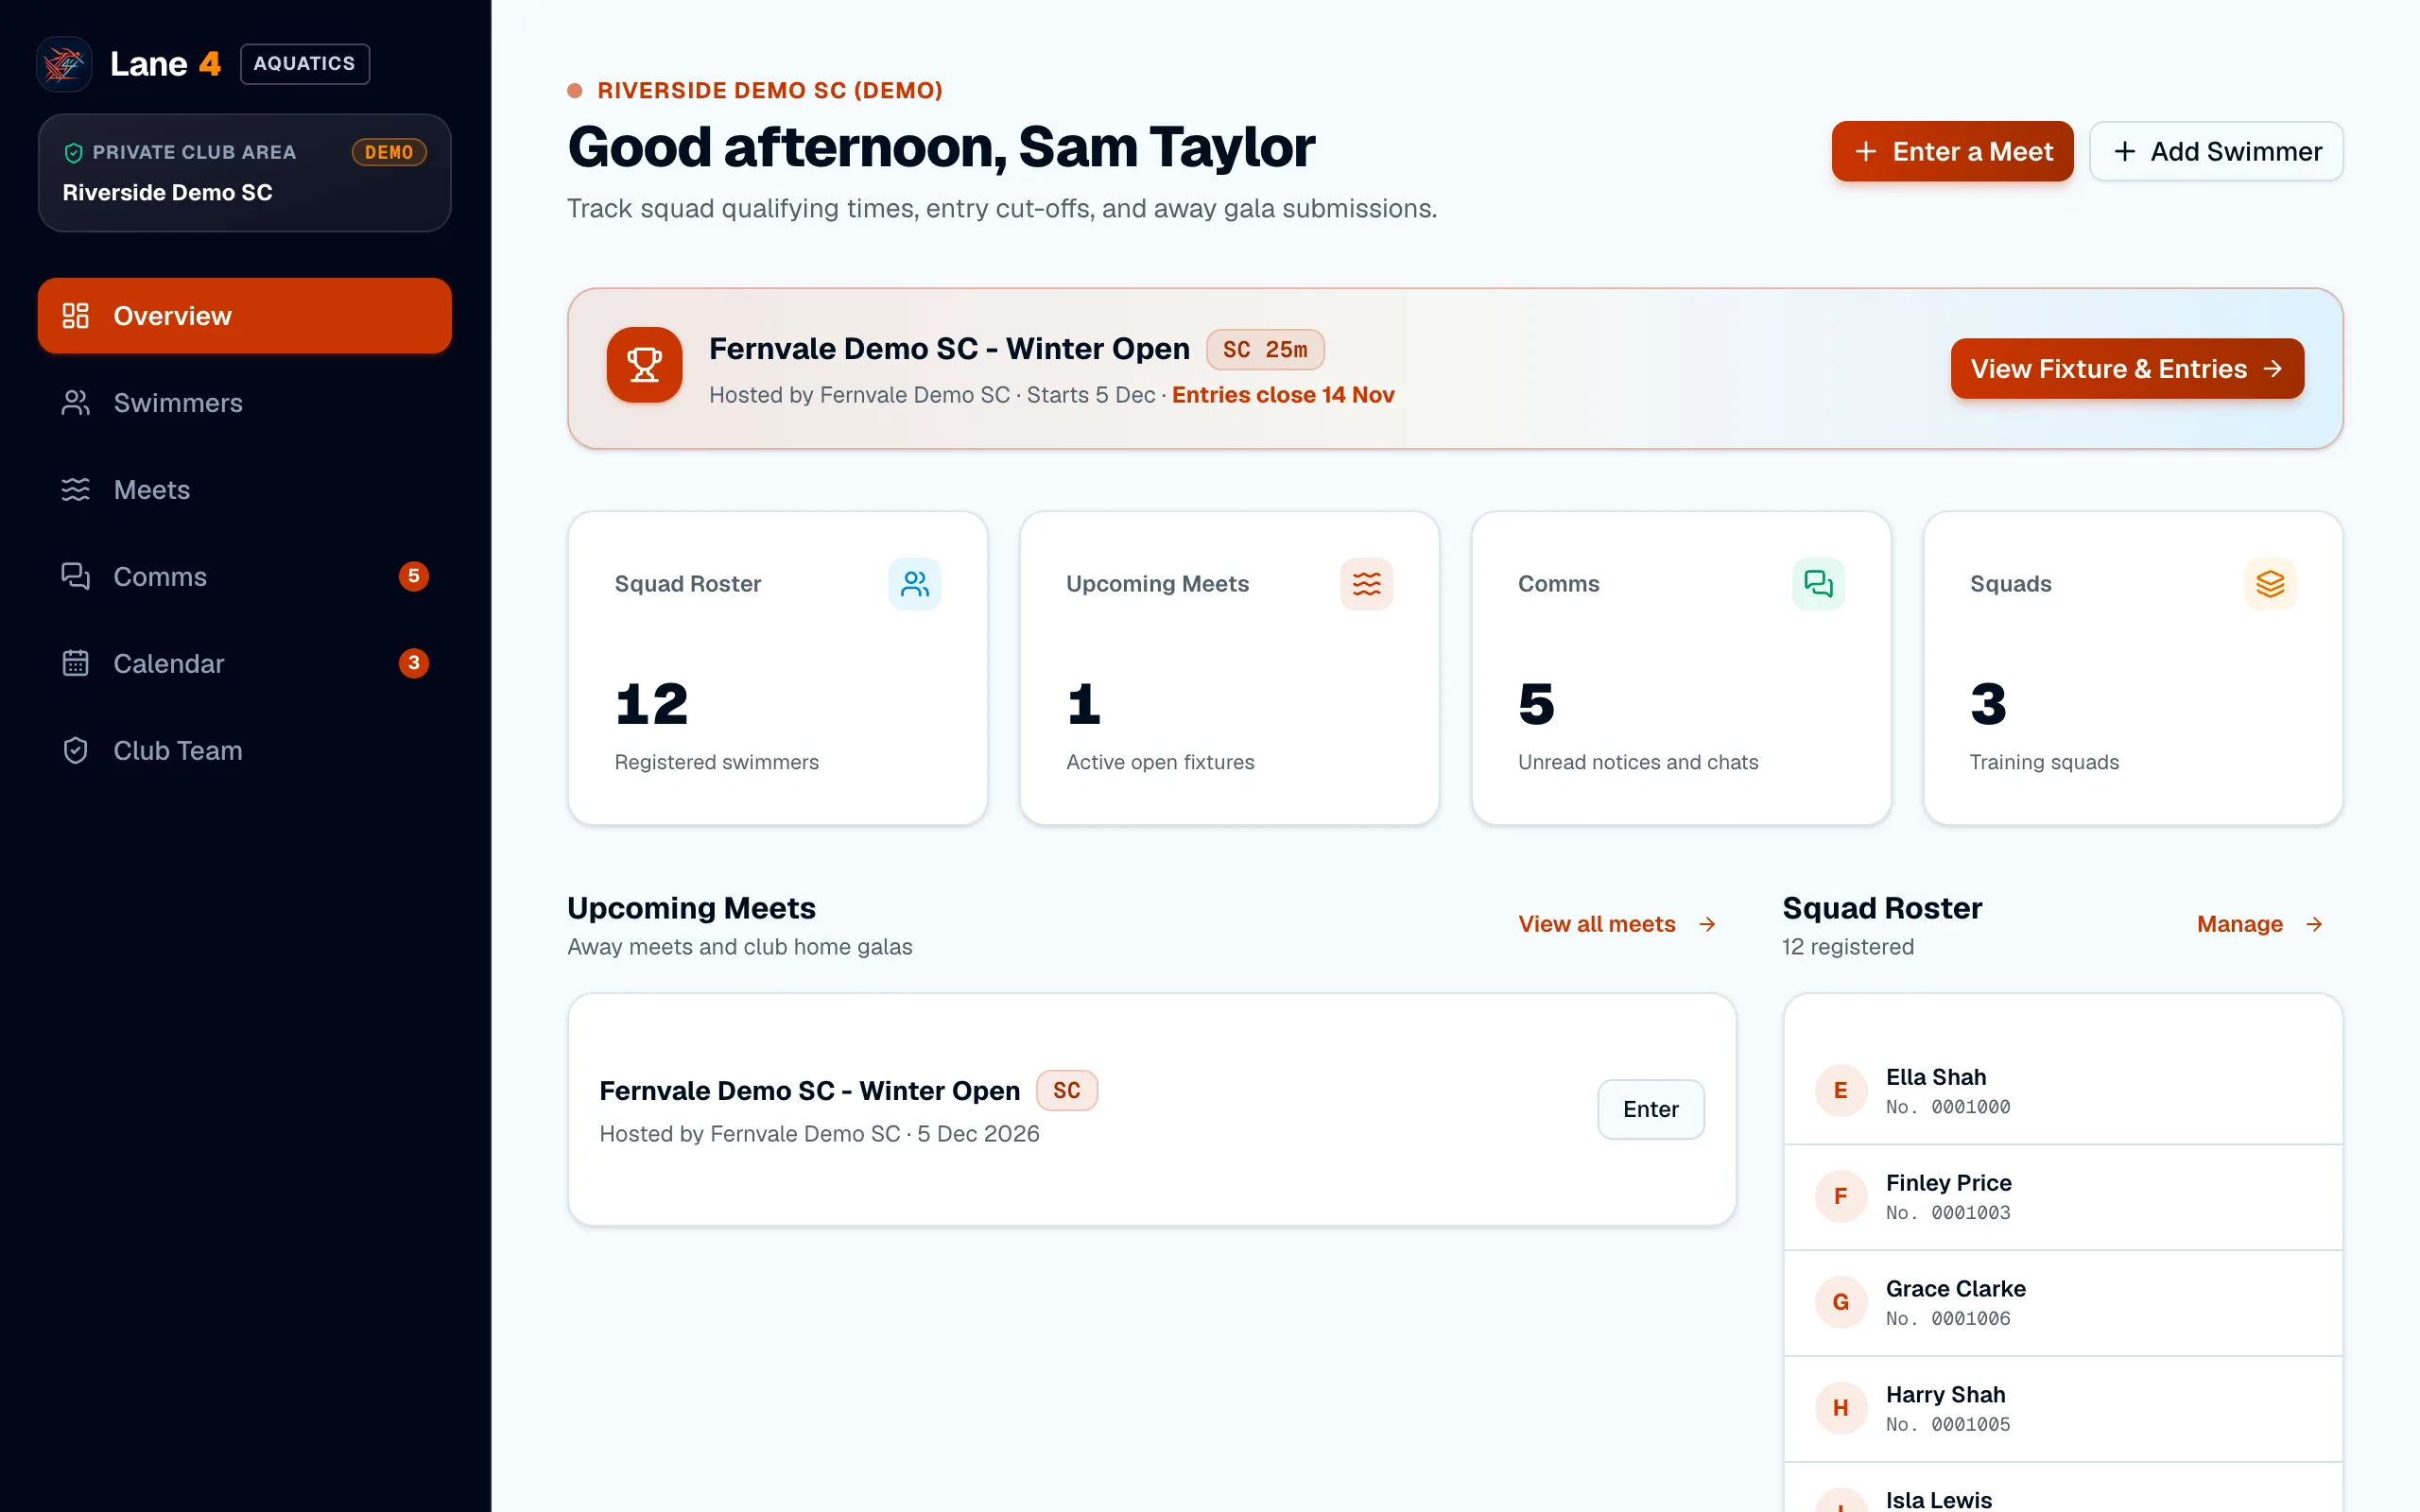Viewport: 2420px width, 1512px height.
Task: Click the arrow on View Fixture & Entries
Action: [x=2273, y=369]
